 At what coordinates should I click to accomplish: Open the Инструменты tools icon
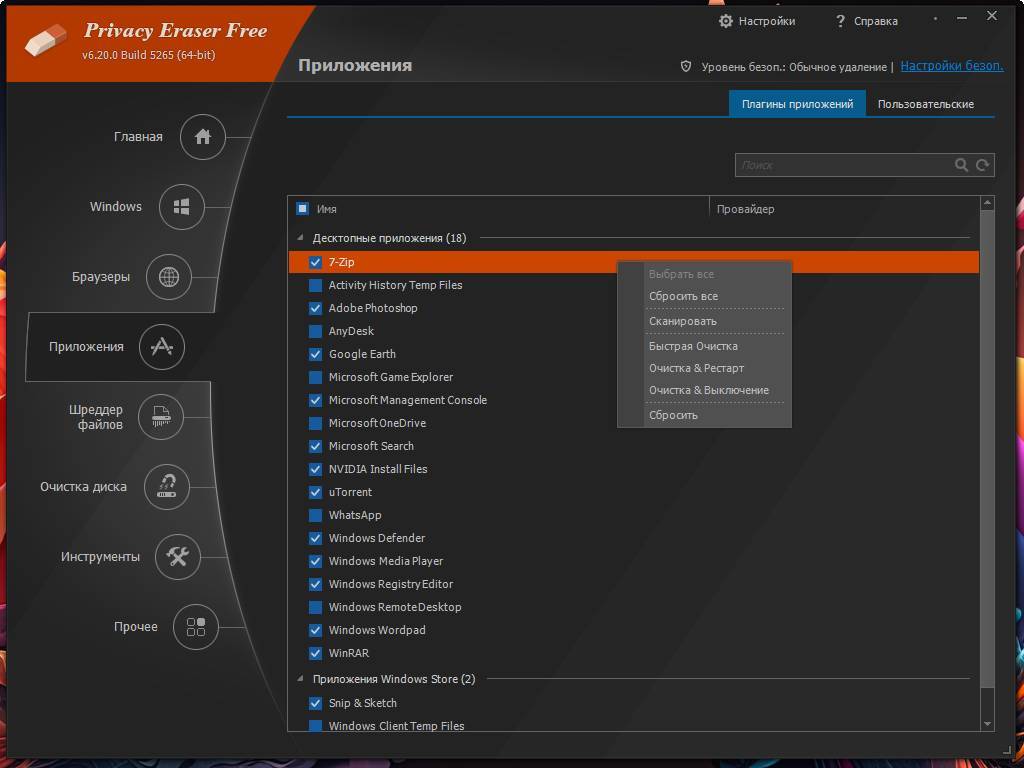click(x=178, y=556)
